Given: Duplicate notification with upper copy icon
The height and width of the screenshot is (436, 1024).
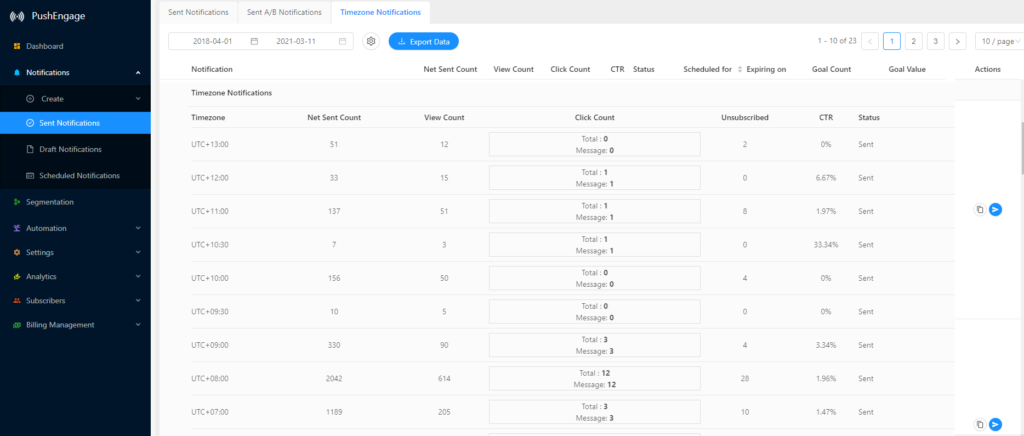Looking at the screenshot, I should pos(980,210).
